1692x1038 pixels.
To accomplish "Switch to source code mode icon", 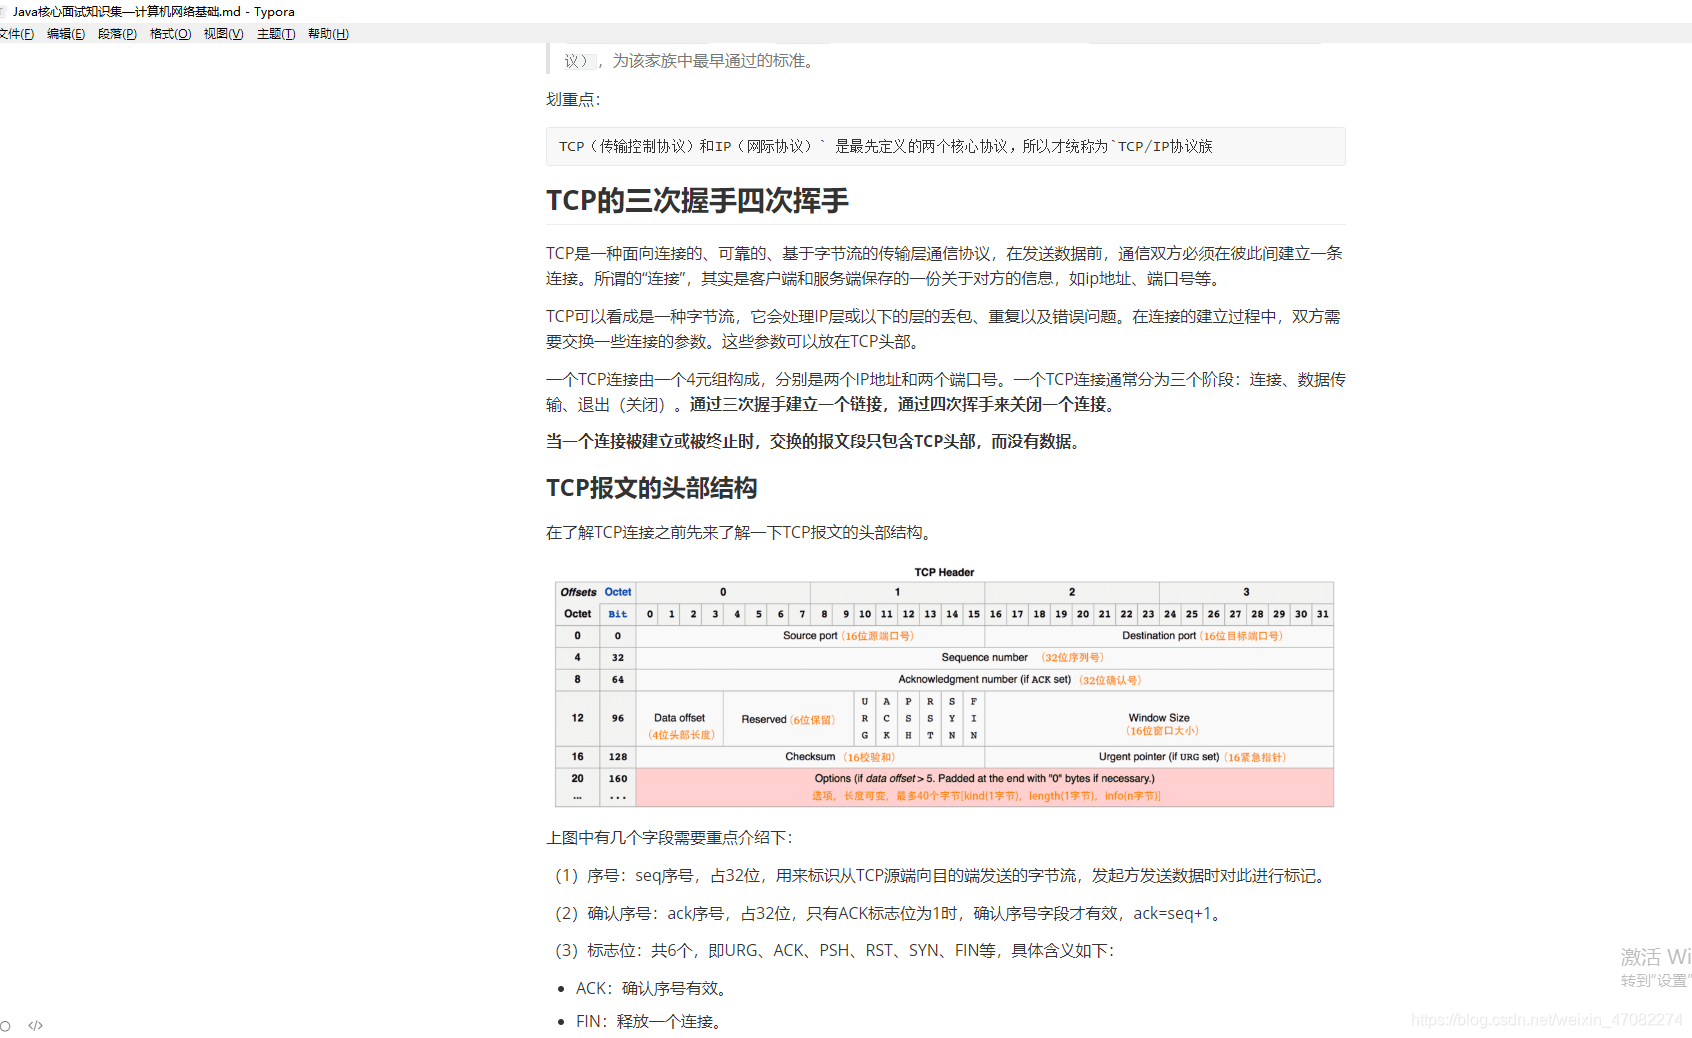I will click(36, 1026).
